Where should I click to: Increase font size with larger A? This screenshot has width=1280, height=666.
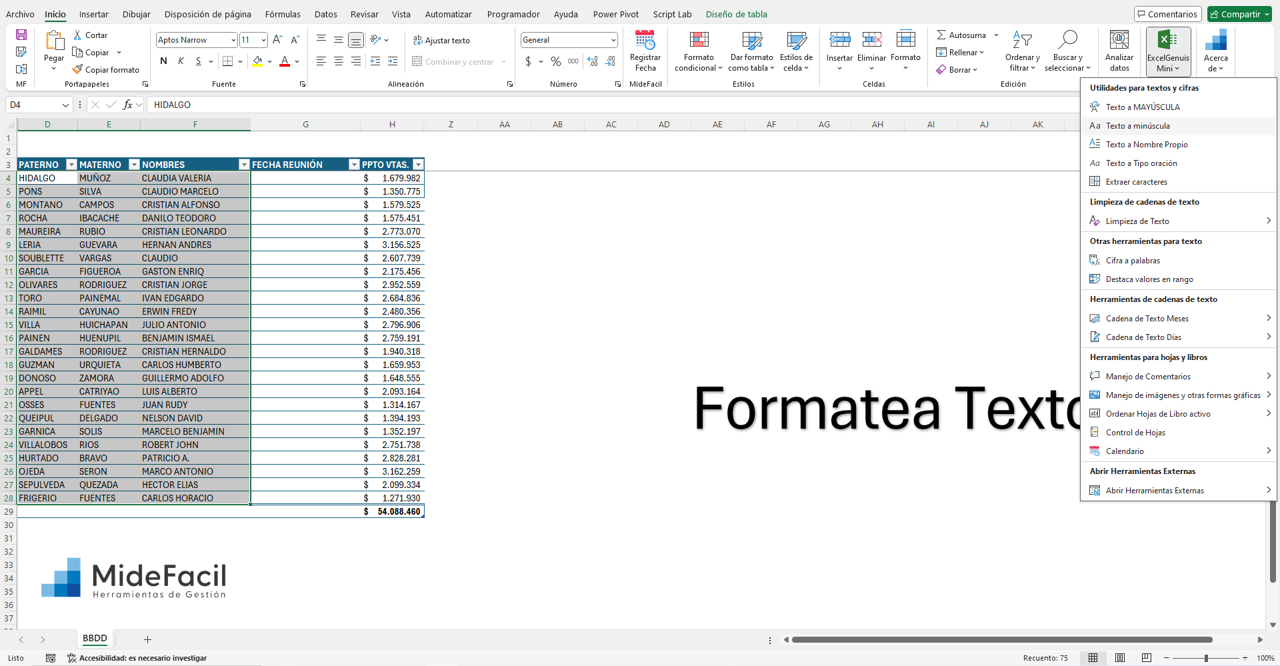tap(278, 40)
